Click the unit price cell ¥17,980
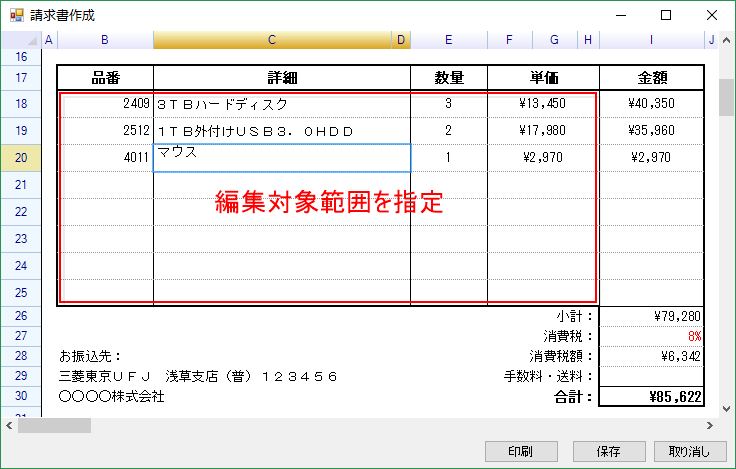Screen dimensions: 736x469 pyautogui.click(x=543, y=130)
